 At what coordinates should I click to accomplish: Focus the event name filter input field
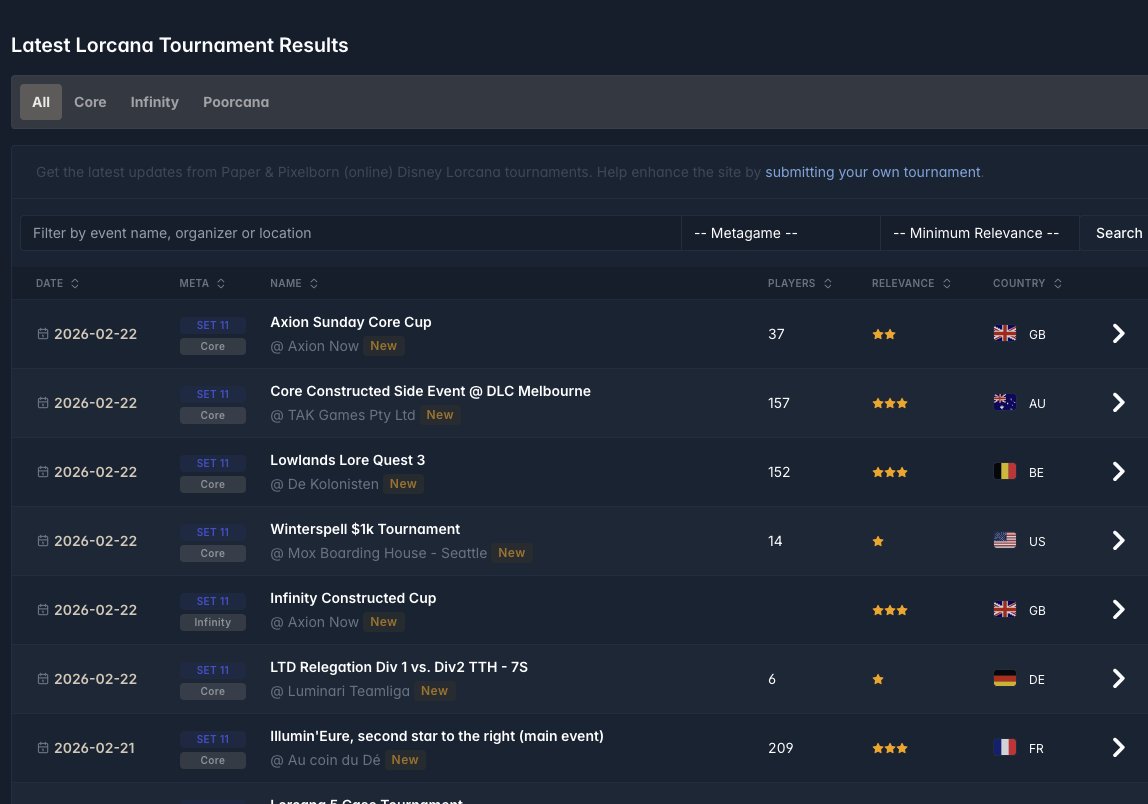coord(351,233)
